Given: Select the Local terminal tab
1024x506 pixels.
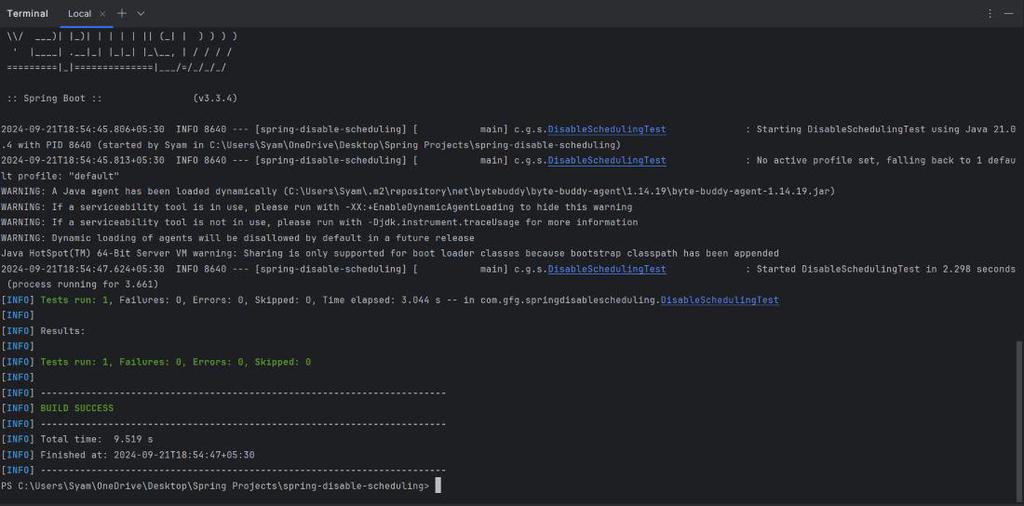Looking at the screenshot, I should (79, 14).
